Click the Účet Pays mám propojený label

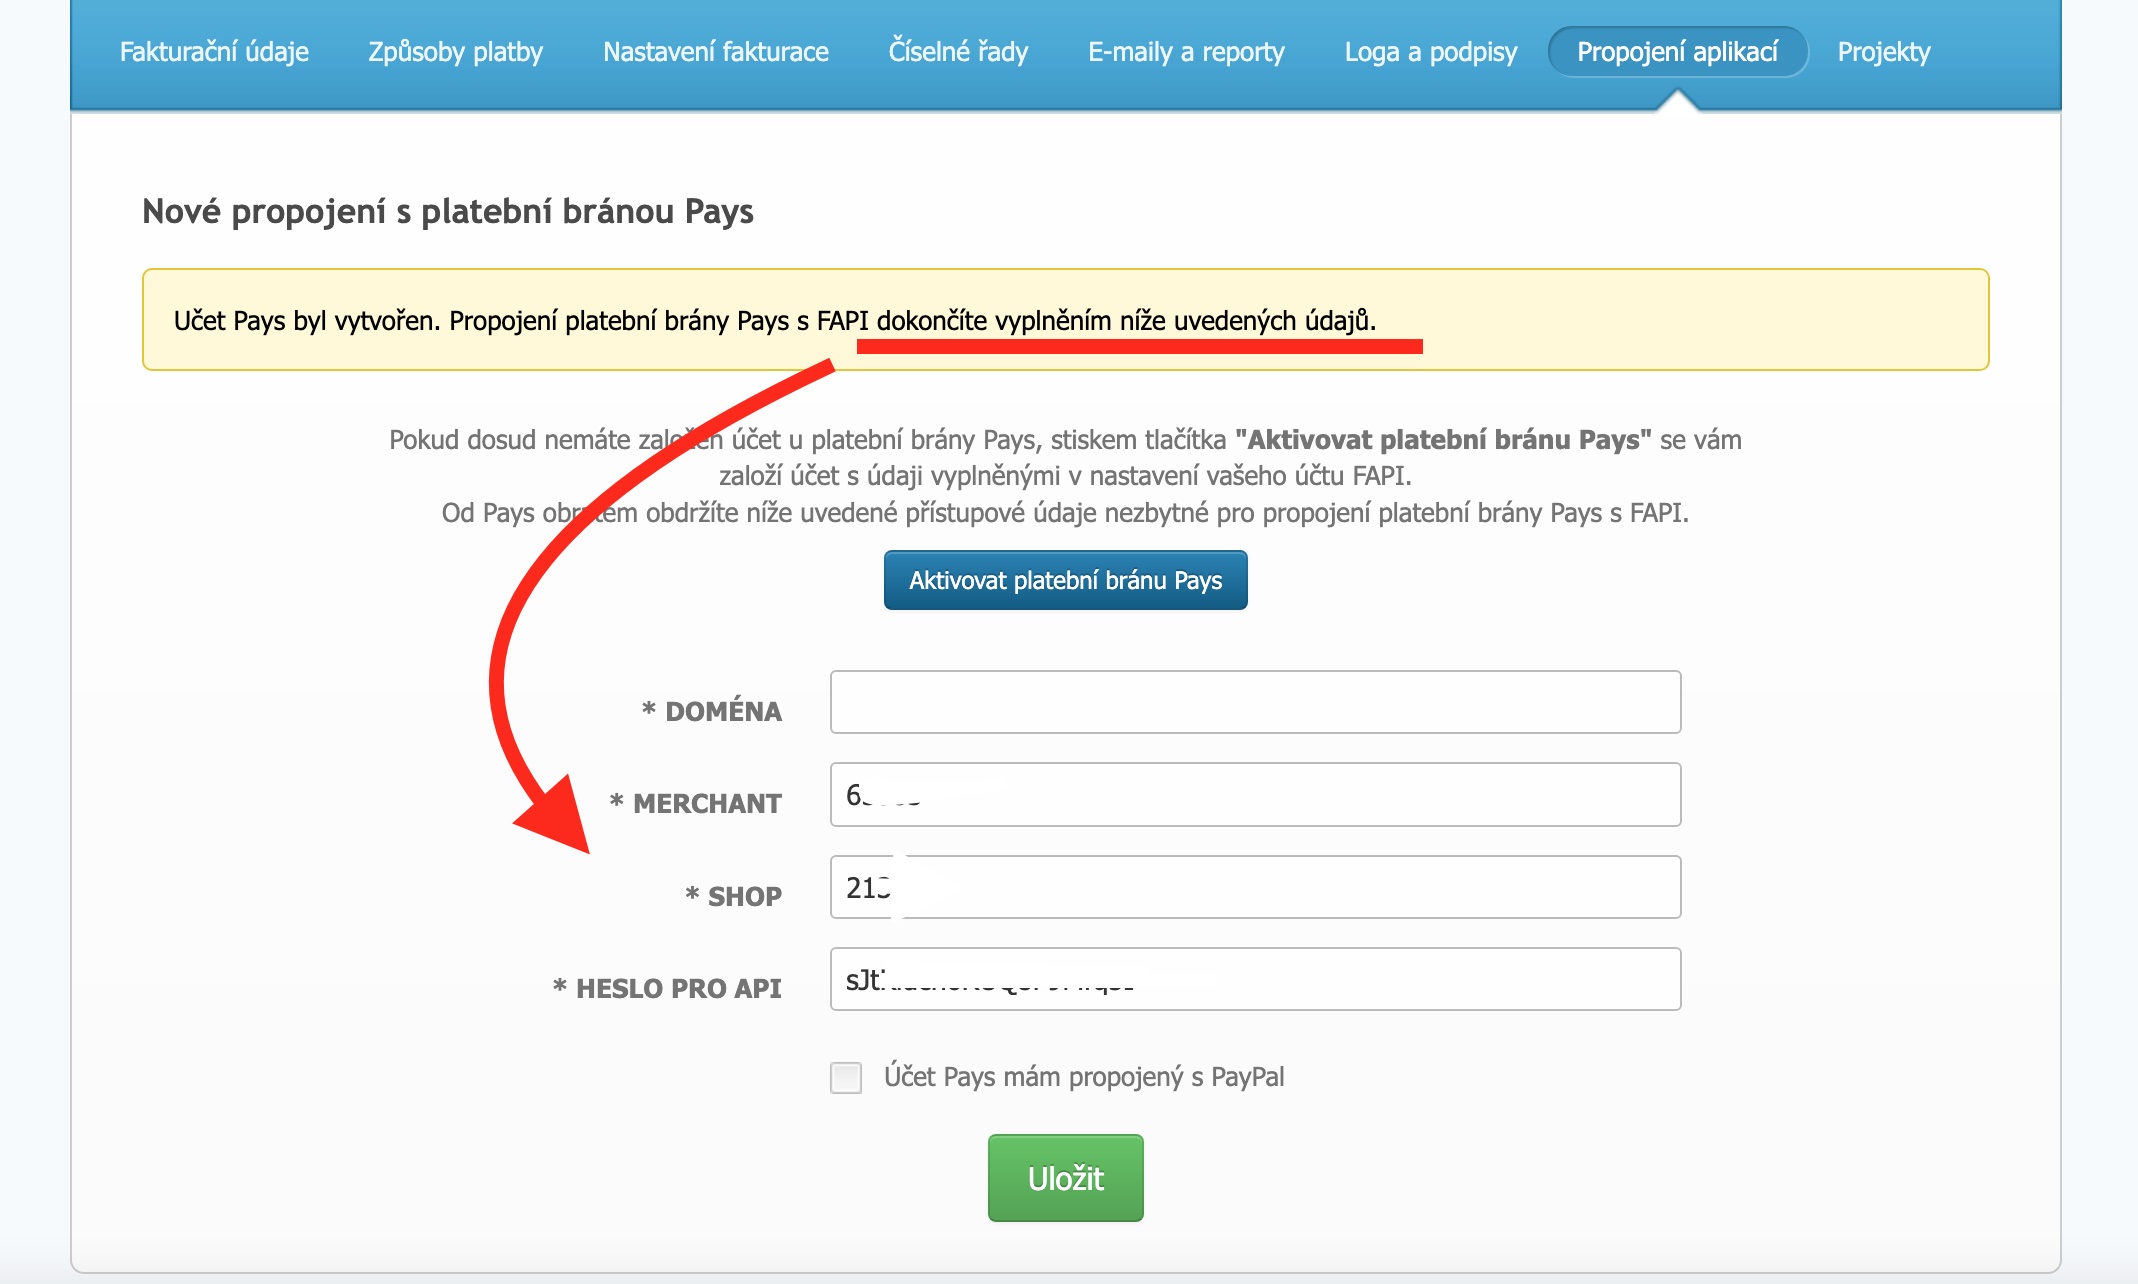(x=1084, y=1077)
